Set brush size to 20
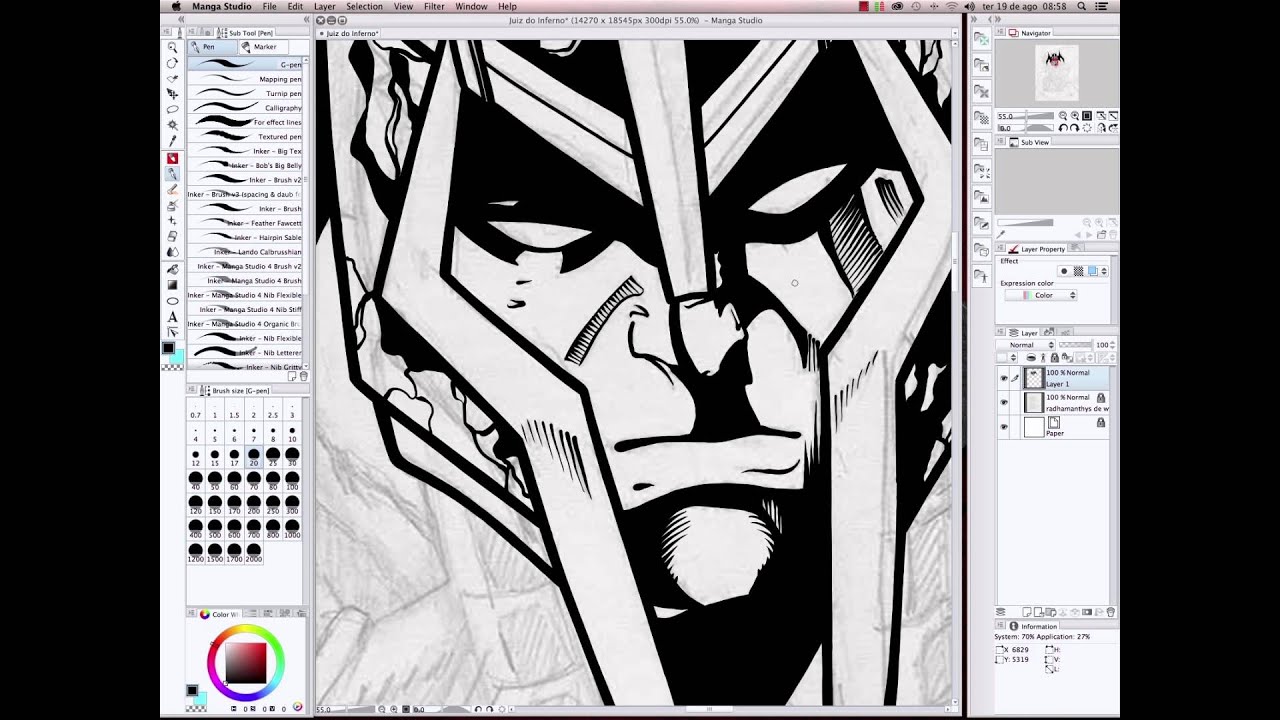 (x=253, y=457)
